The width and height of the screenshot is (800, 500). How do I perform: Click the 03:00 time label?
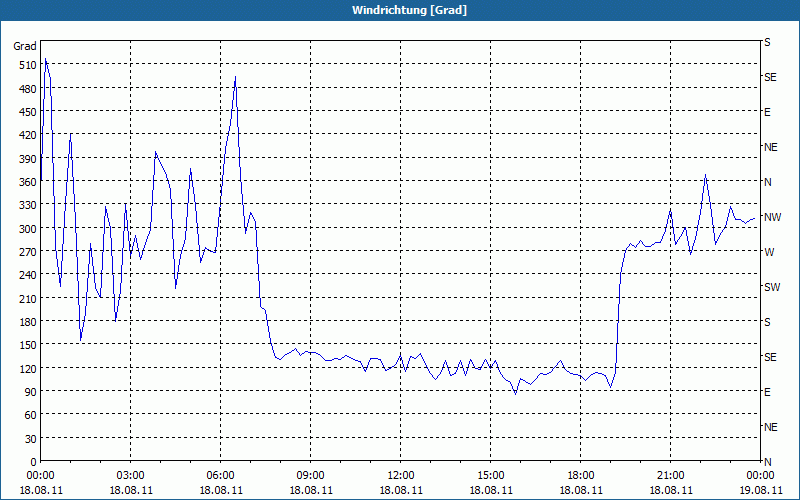(131, 476)
